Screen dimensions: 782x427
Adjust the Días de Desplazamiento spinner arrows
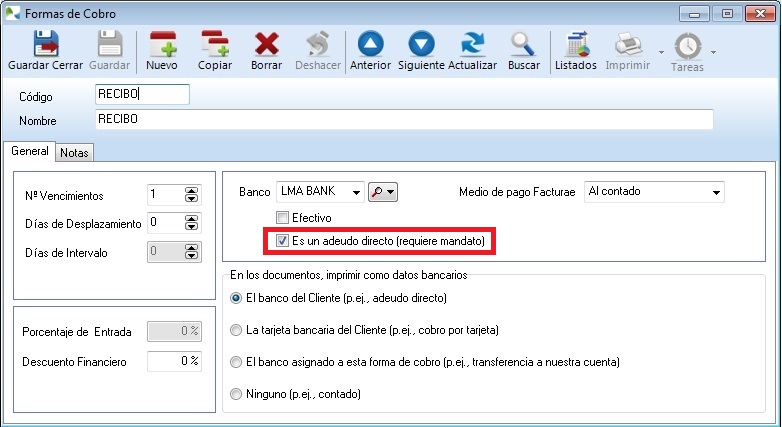click(192, 223)
